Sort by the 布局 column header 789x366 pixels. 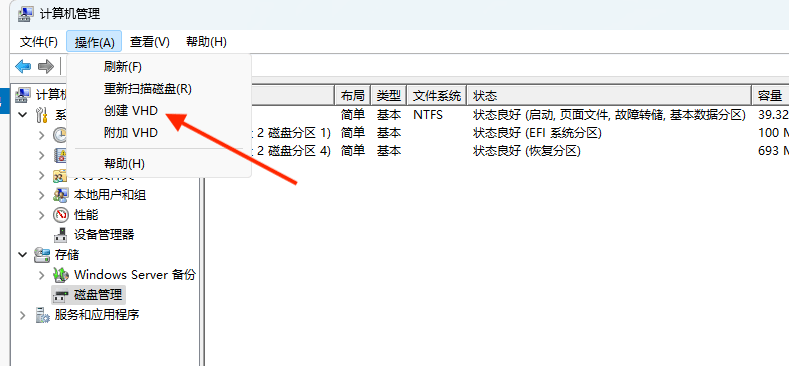353,95
